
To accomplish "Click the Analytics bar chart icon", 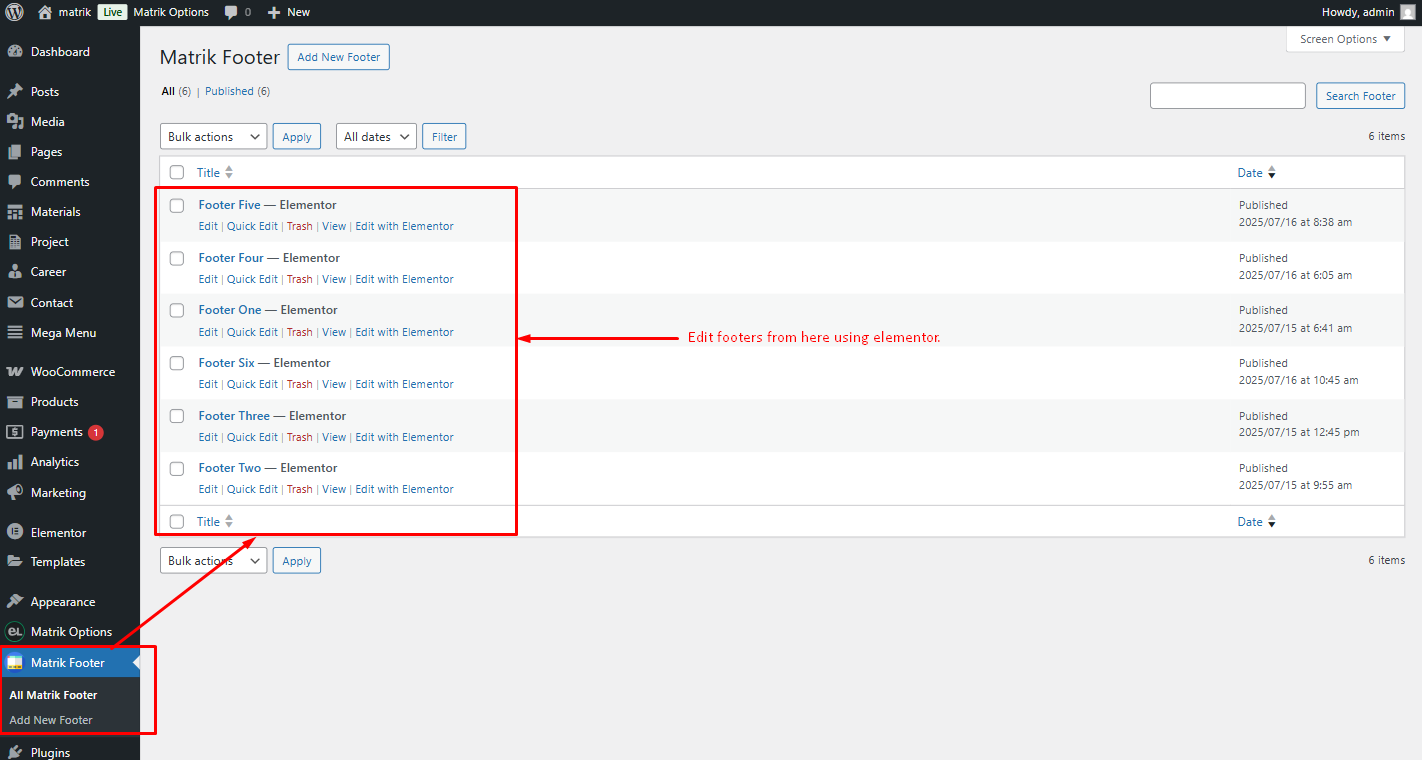I will (15, 462).
